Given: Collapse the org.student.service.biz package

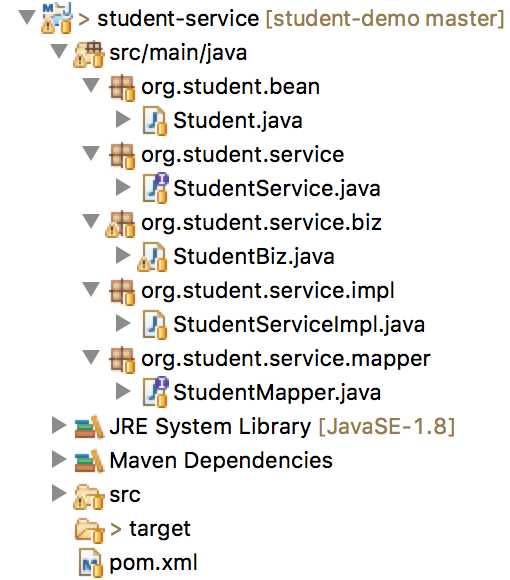Looking at the screenshot, I should pyautogui.click(x=91, y=222).
